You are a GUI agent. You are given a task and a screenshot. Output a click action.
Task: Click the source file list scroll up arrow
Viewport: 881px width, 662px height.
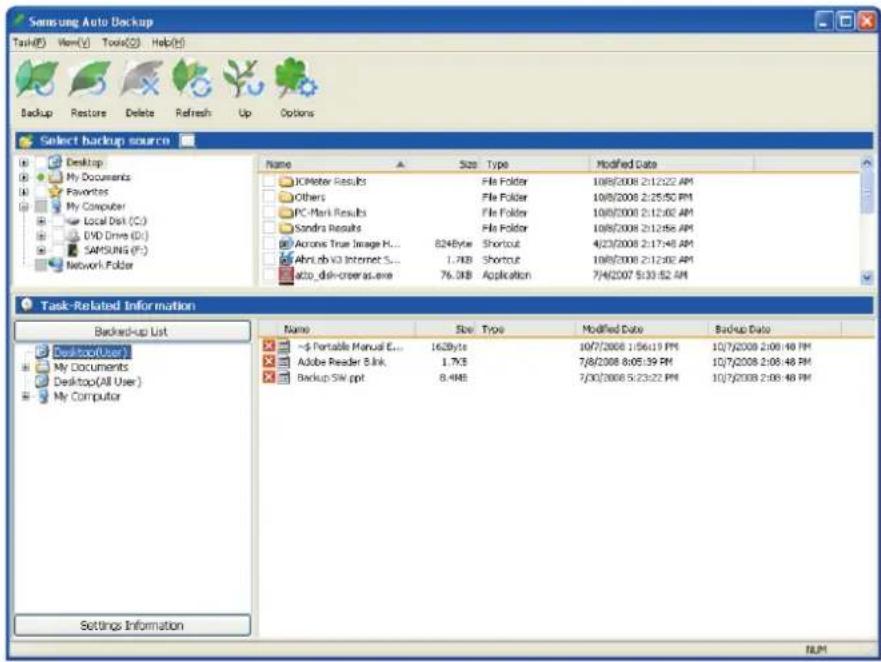pos(867,164)
